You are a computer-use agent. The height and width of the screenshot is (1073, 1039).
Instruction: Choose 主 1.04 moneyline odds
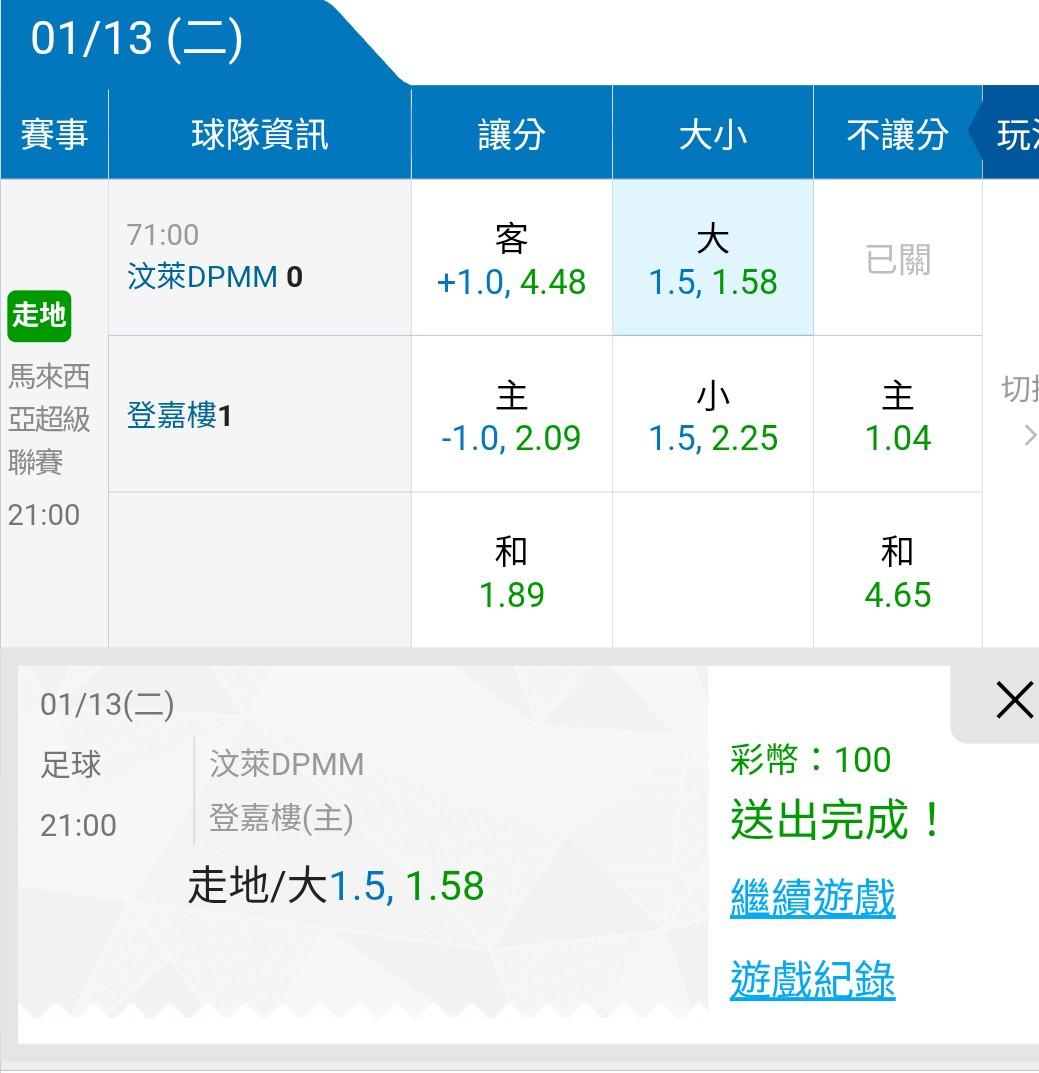(x=897, y=415)
